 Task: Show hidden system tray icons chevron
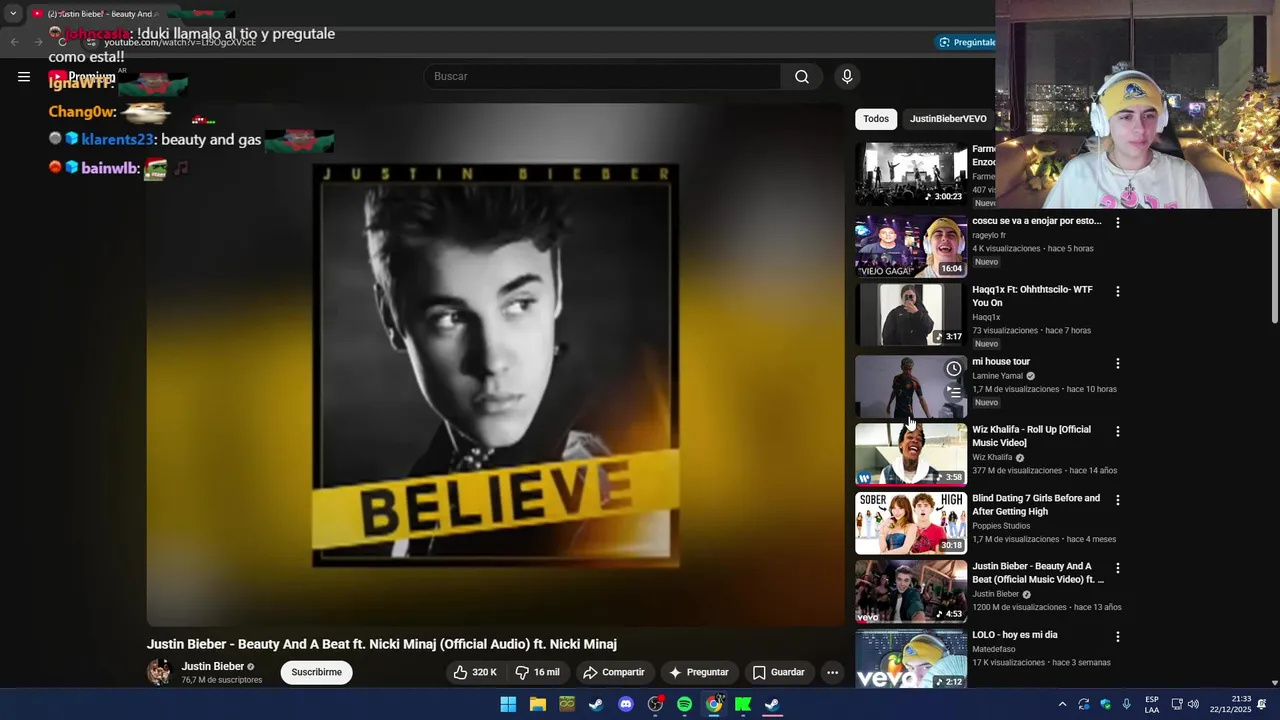coord(1062,704)
